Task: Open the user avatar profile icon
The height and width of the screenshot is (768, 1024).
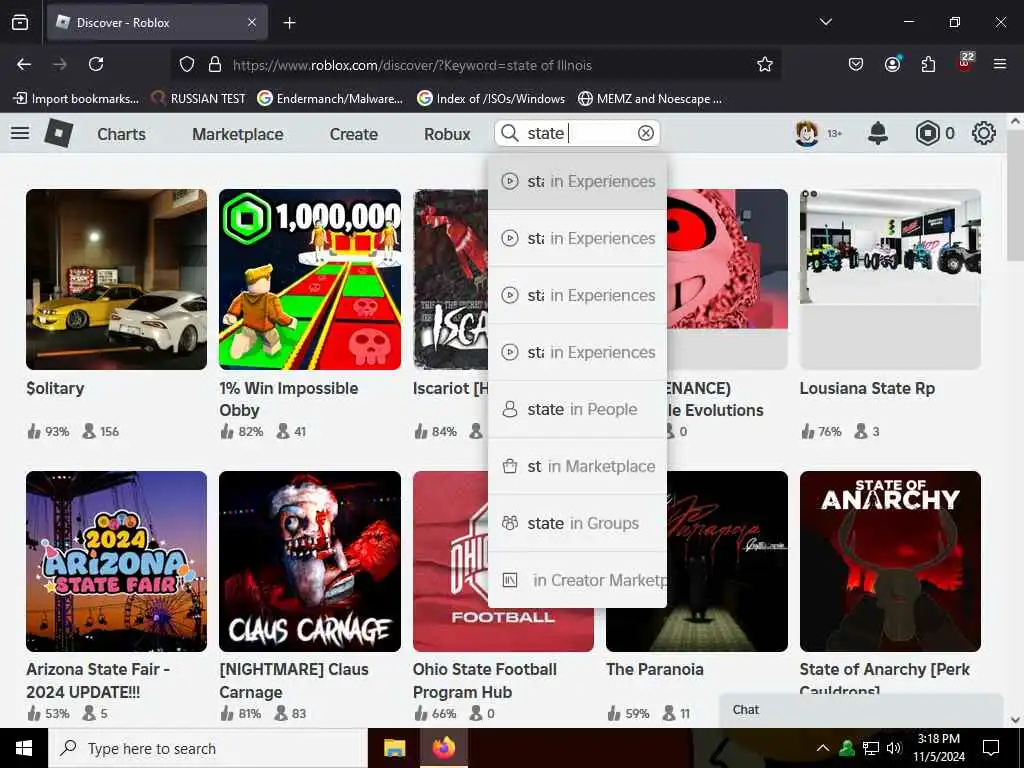Action: [807, 133]
